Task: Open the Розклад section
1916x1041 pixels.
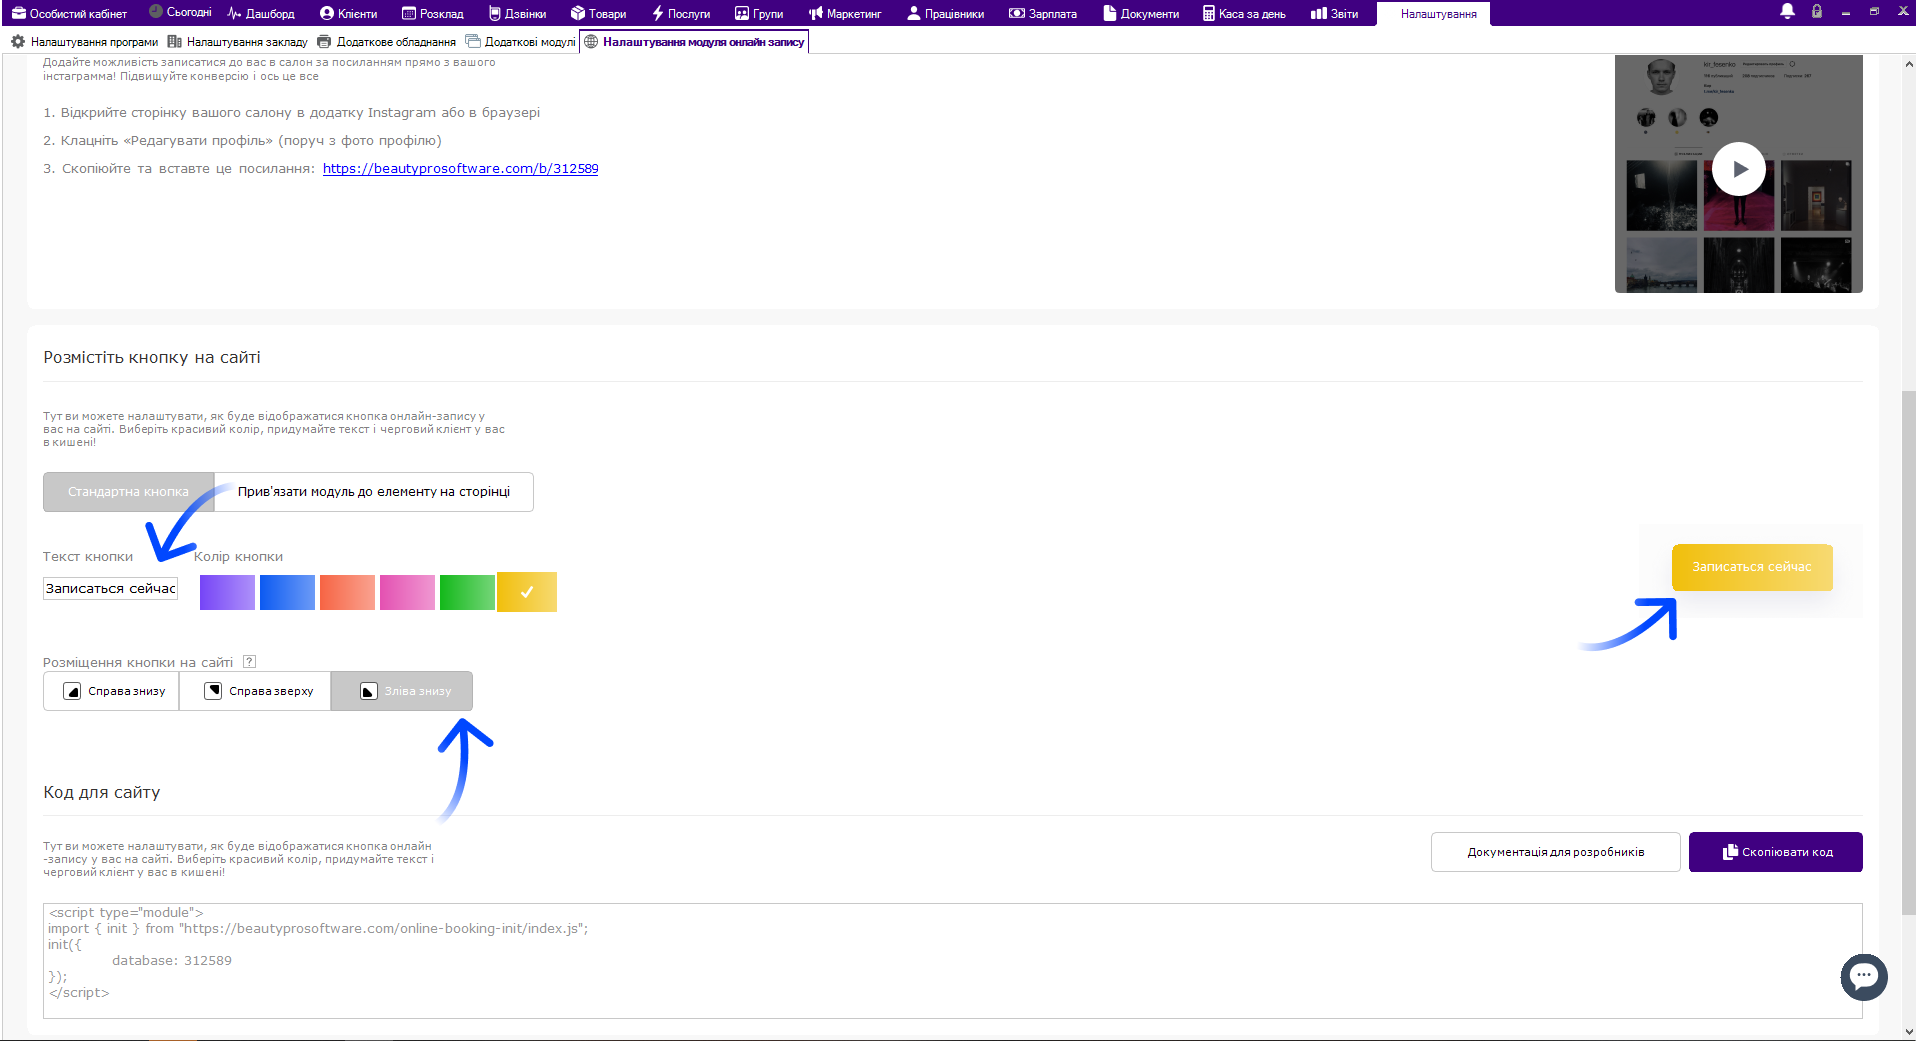Action: (433, 13)
